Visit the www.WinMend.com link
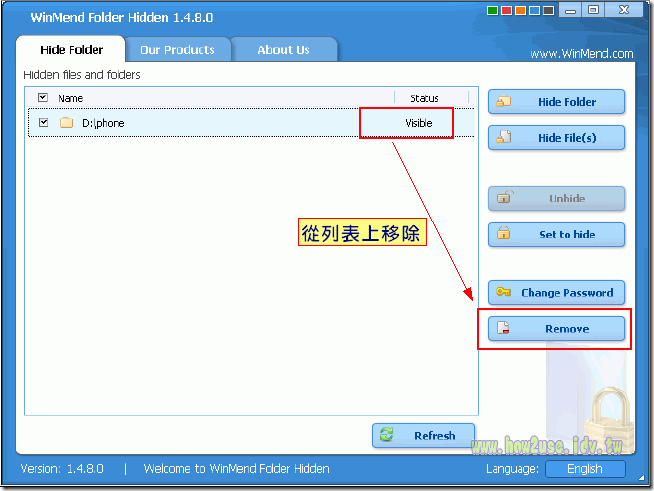 [x=581, y=54]
